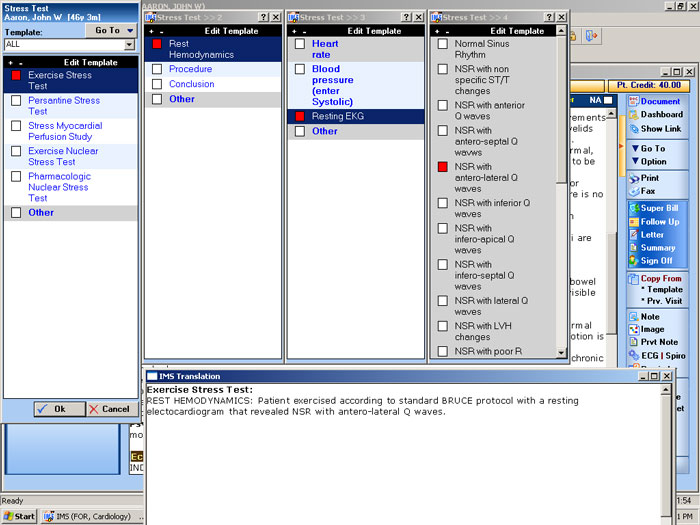
Task: Check the Conclusion checkbox
Action: point(157,84)
